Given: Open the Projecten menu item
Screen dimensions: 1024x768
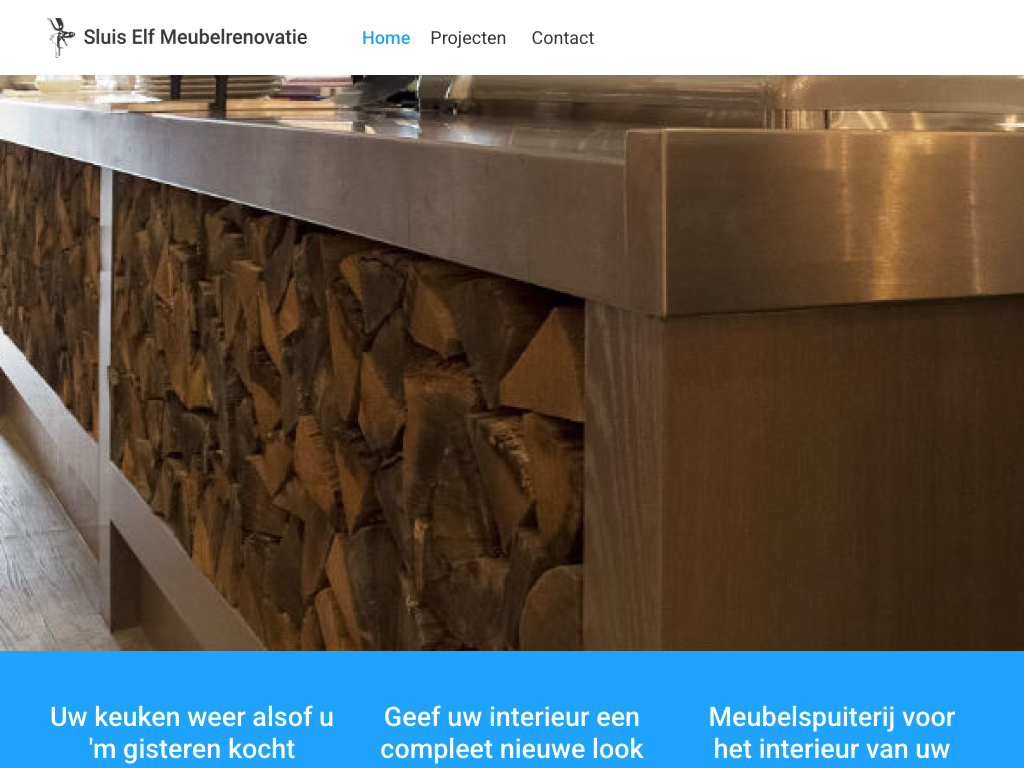Looking at the screenshot, I should click(468, 38).
